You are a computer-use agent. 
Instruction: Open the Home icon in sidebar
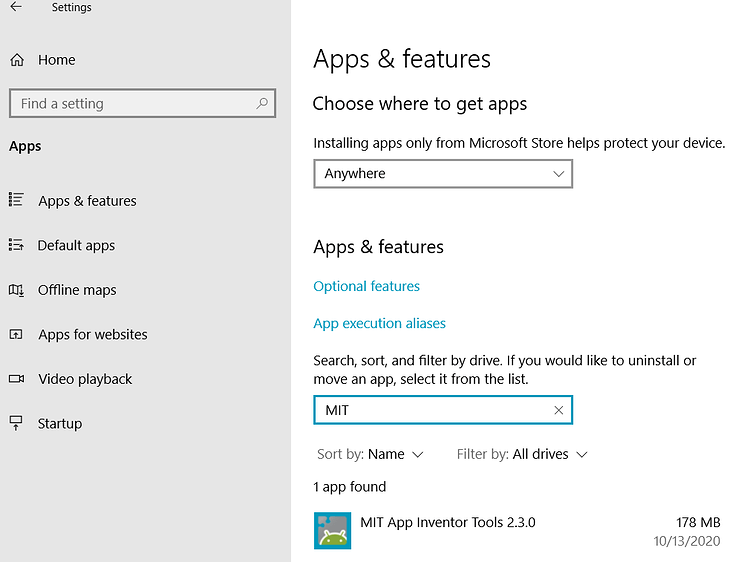(x=17, y=60)
